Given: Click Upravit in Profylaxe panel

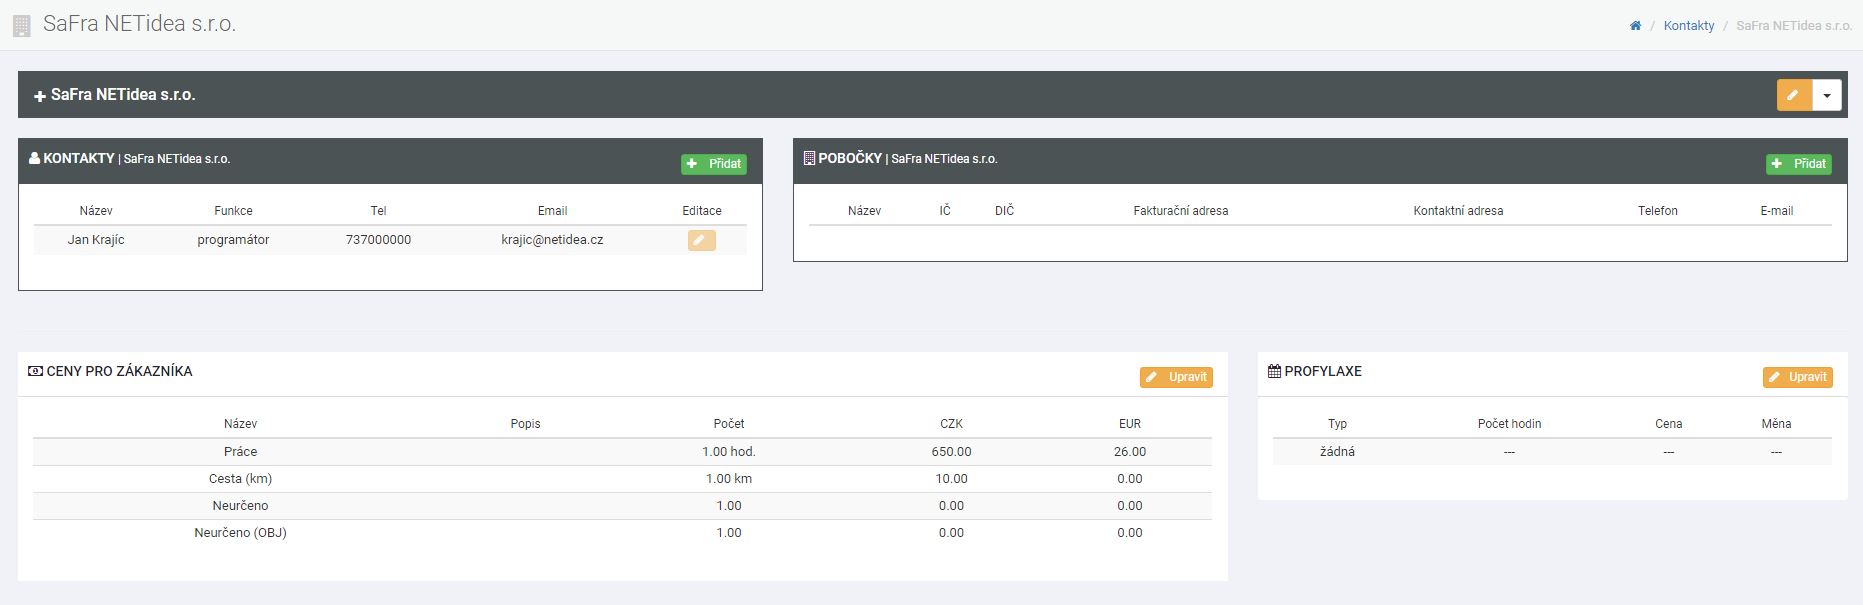Looking at the screenshot, I should (1797, 377).
